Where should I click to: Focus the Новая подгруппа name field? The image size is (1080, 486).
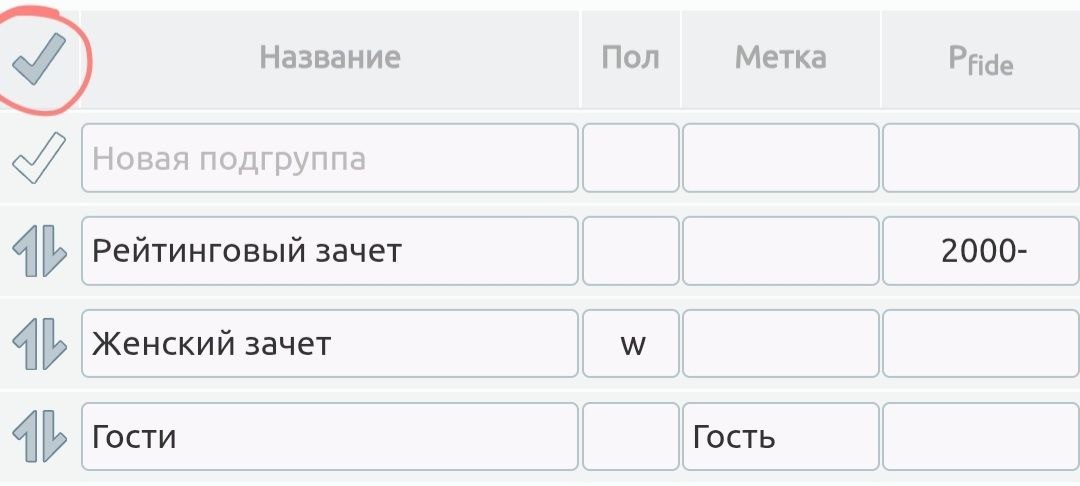tap(330, 158)
